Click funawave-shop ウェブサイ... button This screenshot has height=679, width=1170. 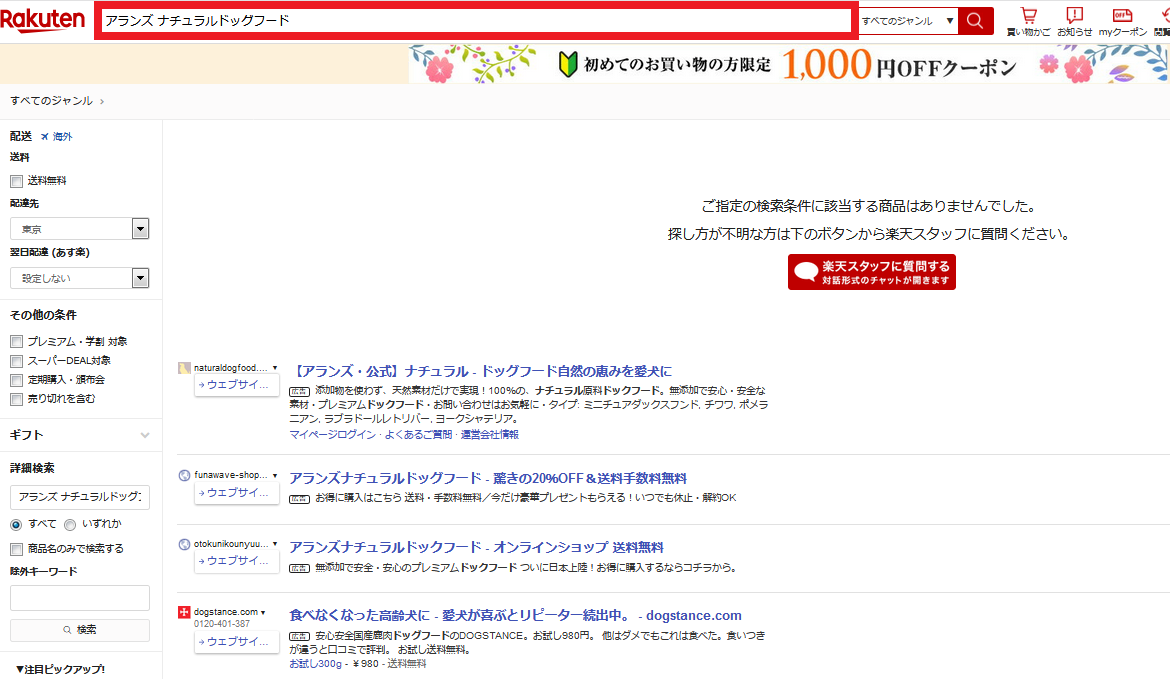(237, 492)
